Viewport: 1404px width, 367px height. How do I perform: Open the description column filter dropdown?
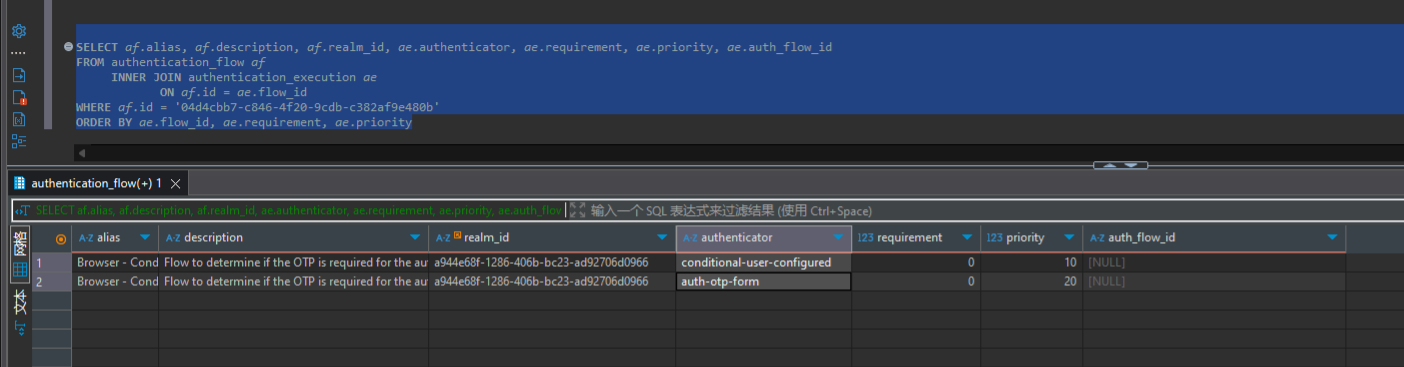pyautogui.click(x=416, y=238)
